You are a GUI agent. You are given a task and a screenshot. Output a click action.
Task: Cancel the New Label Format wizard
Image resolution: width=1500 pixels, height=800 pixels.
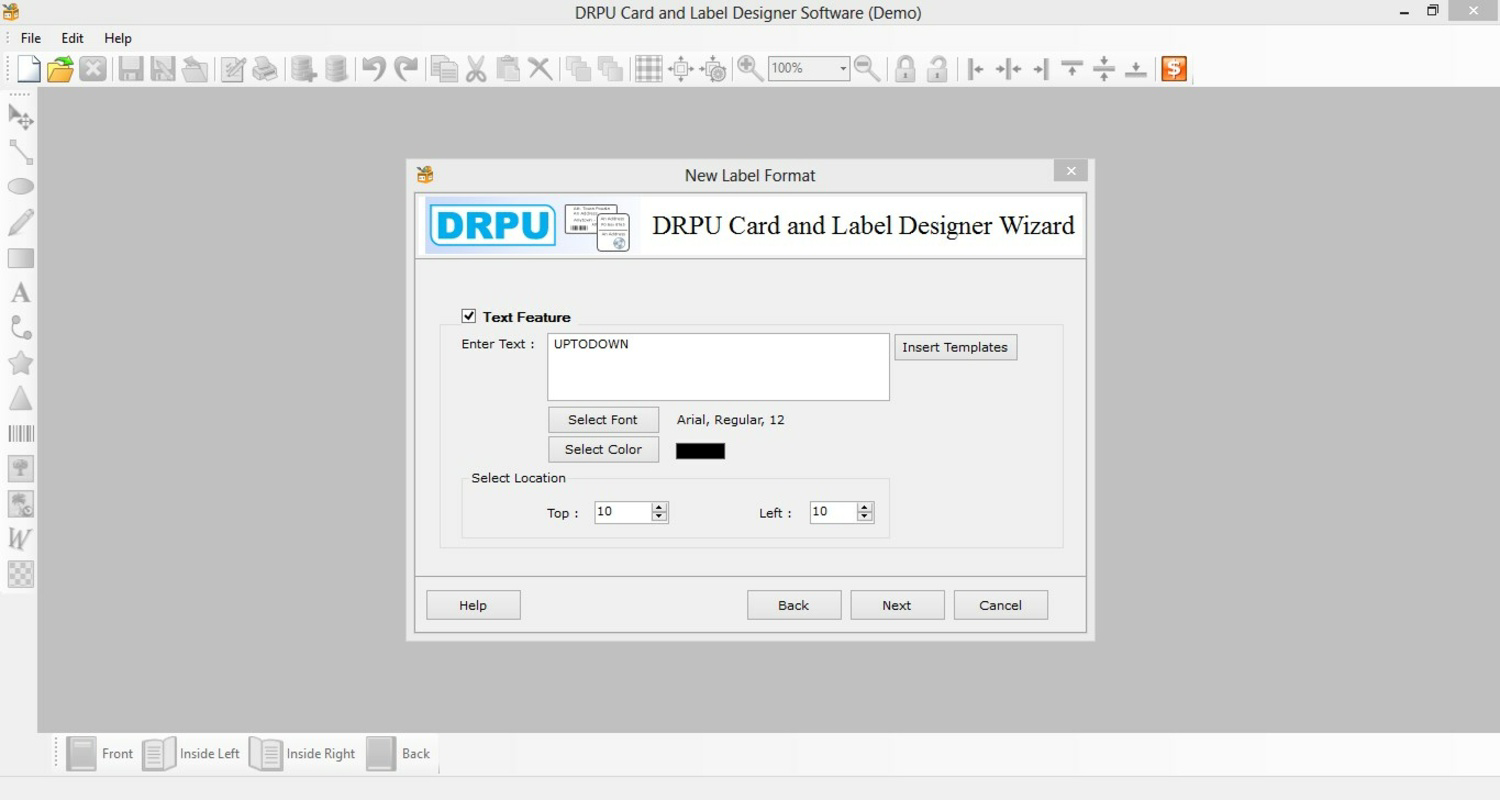coord(1000,605)
